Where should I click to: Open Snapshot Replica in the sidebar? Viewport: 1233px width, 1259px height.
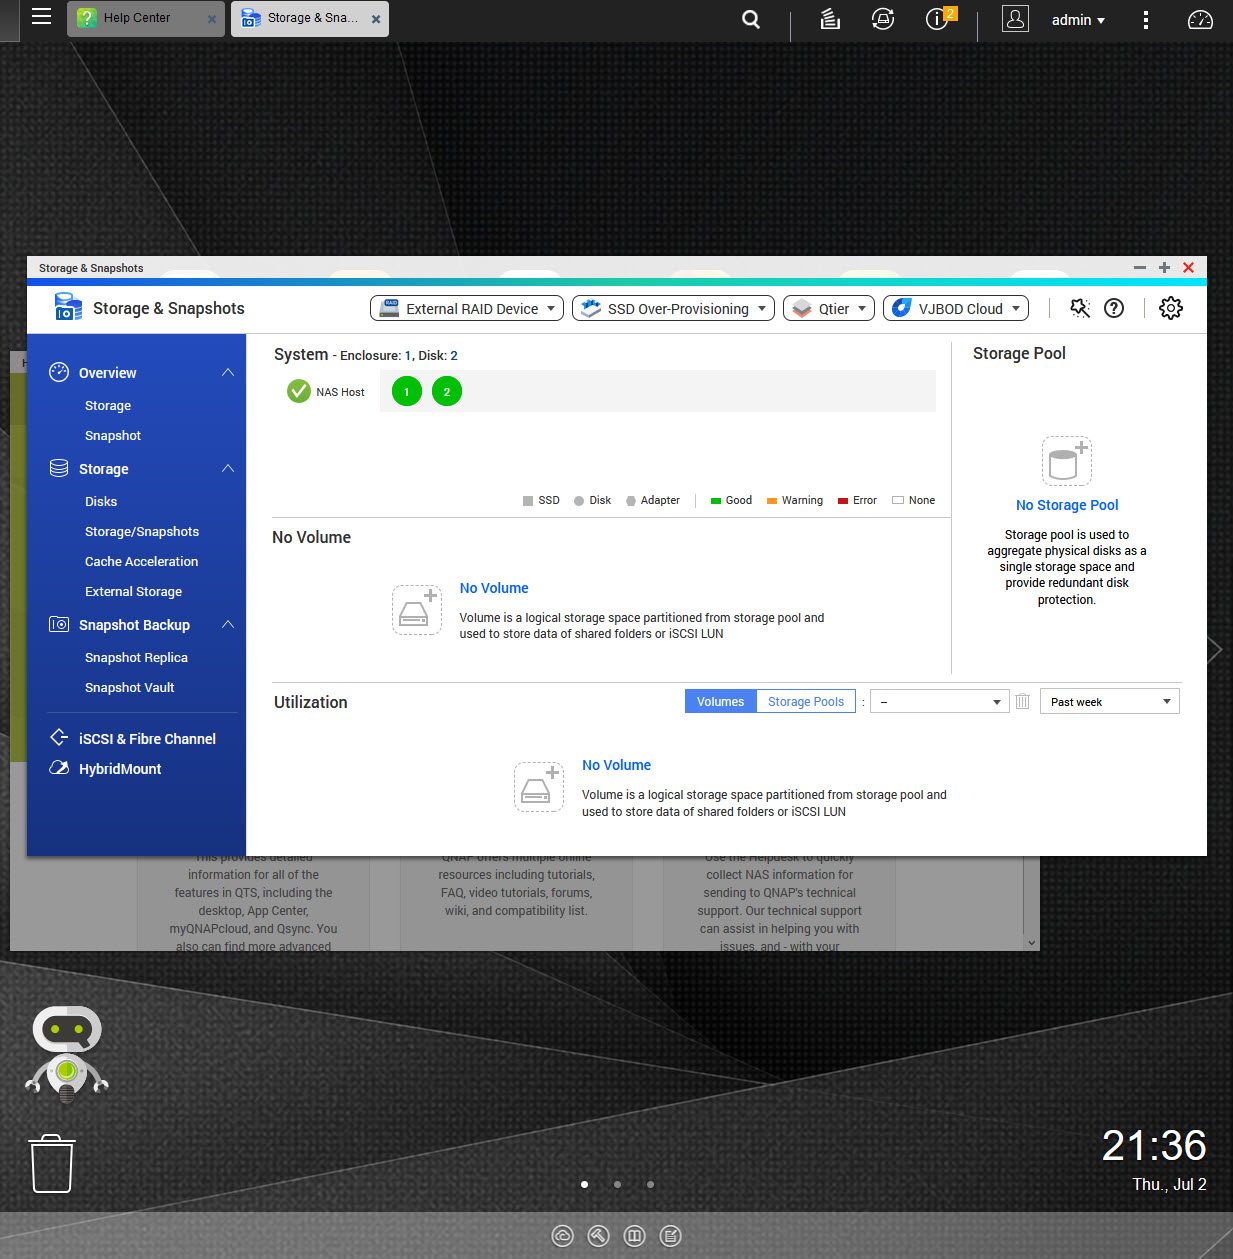tap(136, 658)
